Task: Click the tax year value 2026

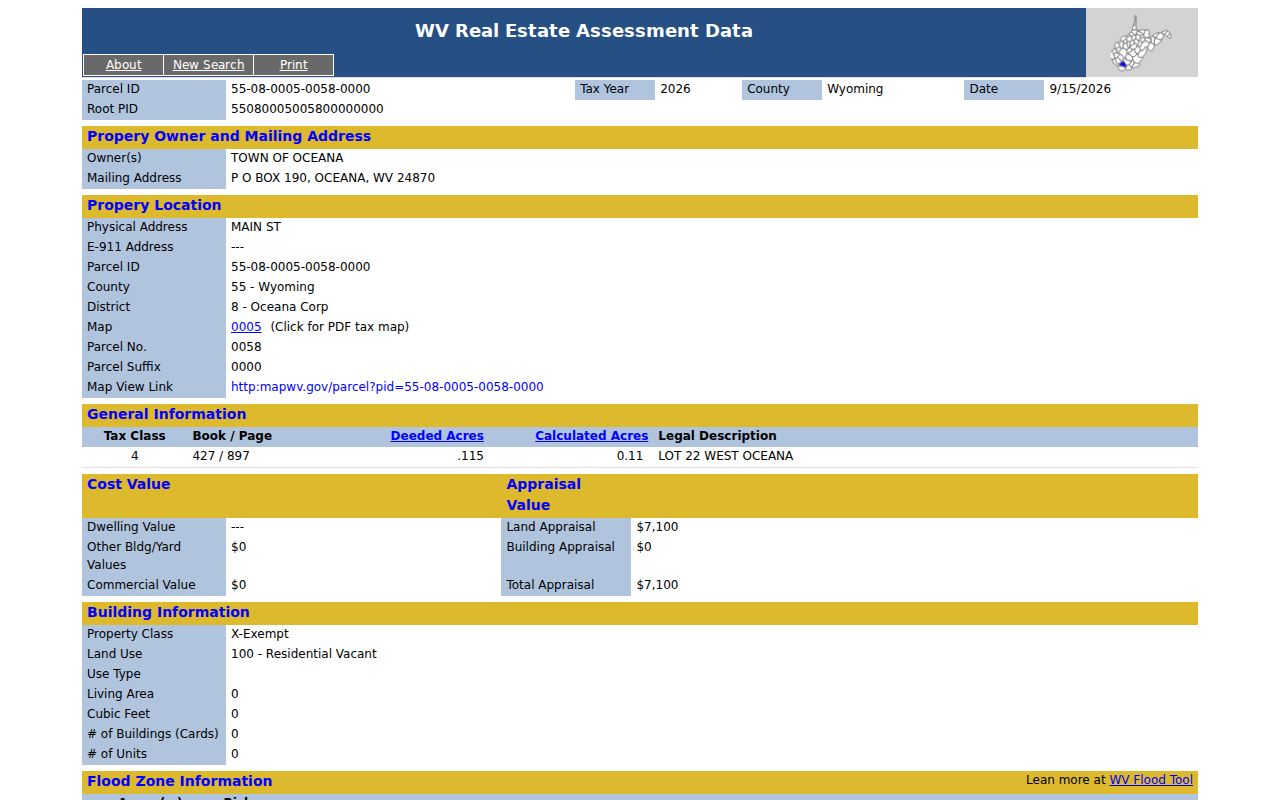Action: click(x=675, y=89)
